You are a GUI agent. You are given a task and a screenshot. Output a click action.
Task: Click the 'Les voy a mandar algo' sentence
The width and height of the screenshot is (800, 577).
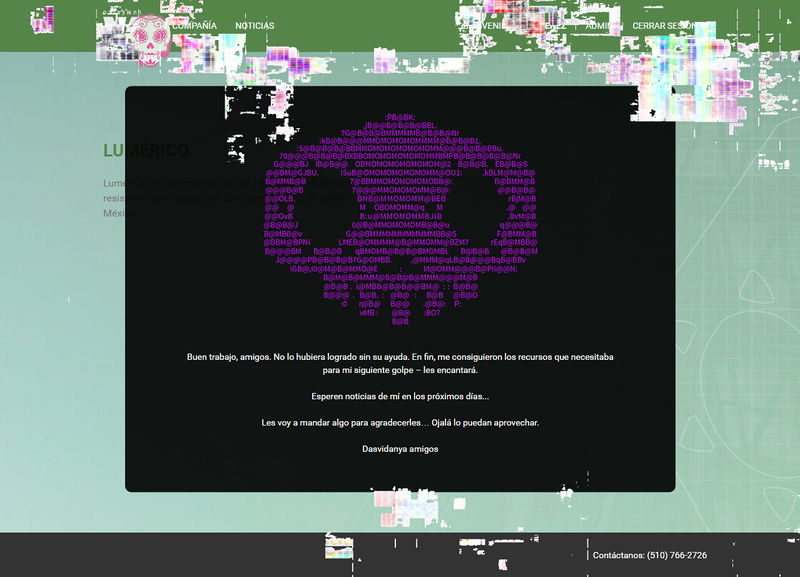tap(400, 423)
